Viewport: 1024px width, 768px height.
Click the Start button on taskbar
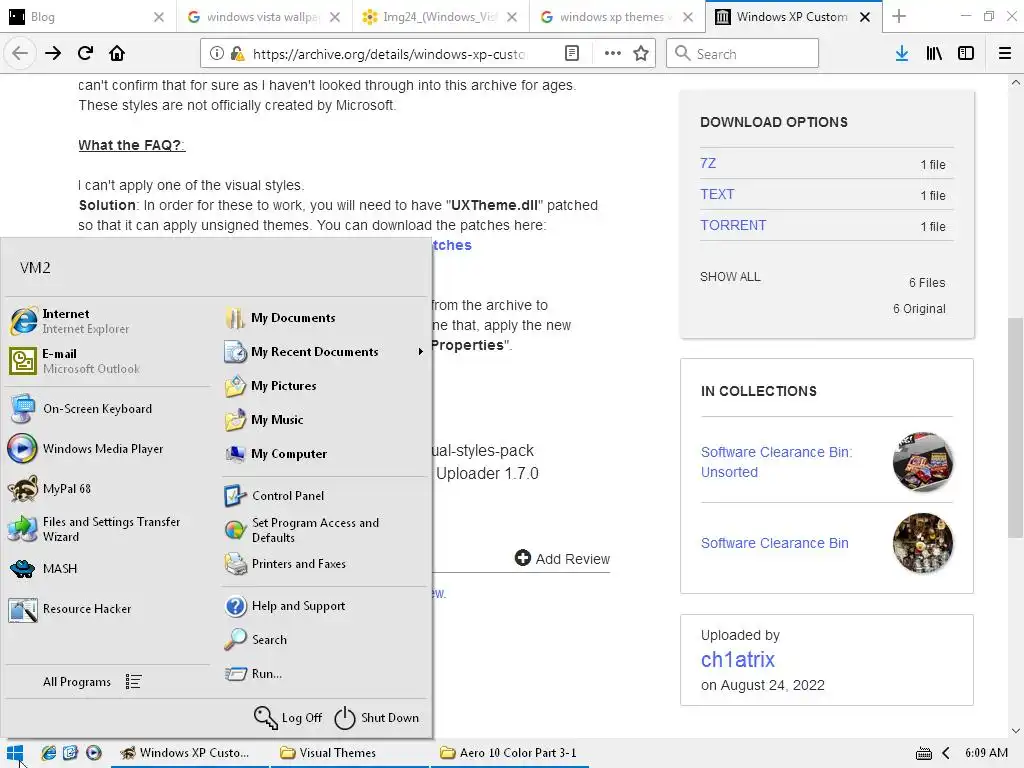16,753
